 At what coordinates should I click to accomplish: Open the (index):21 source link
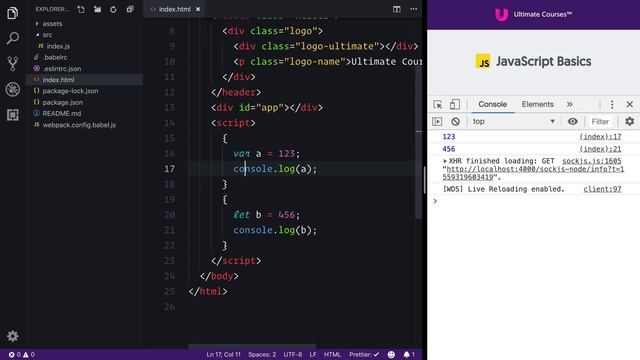600,149
